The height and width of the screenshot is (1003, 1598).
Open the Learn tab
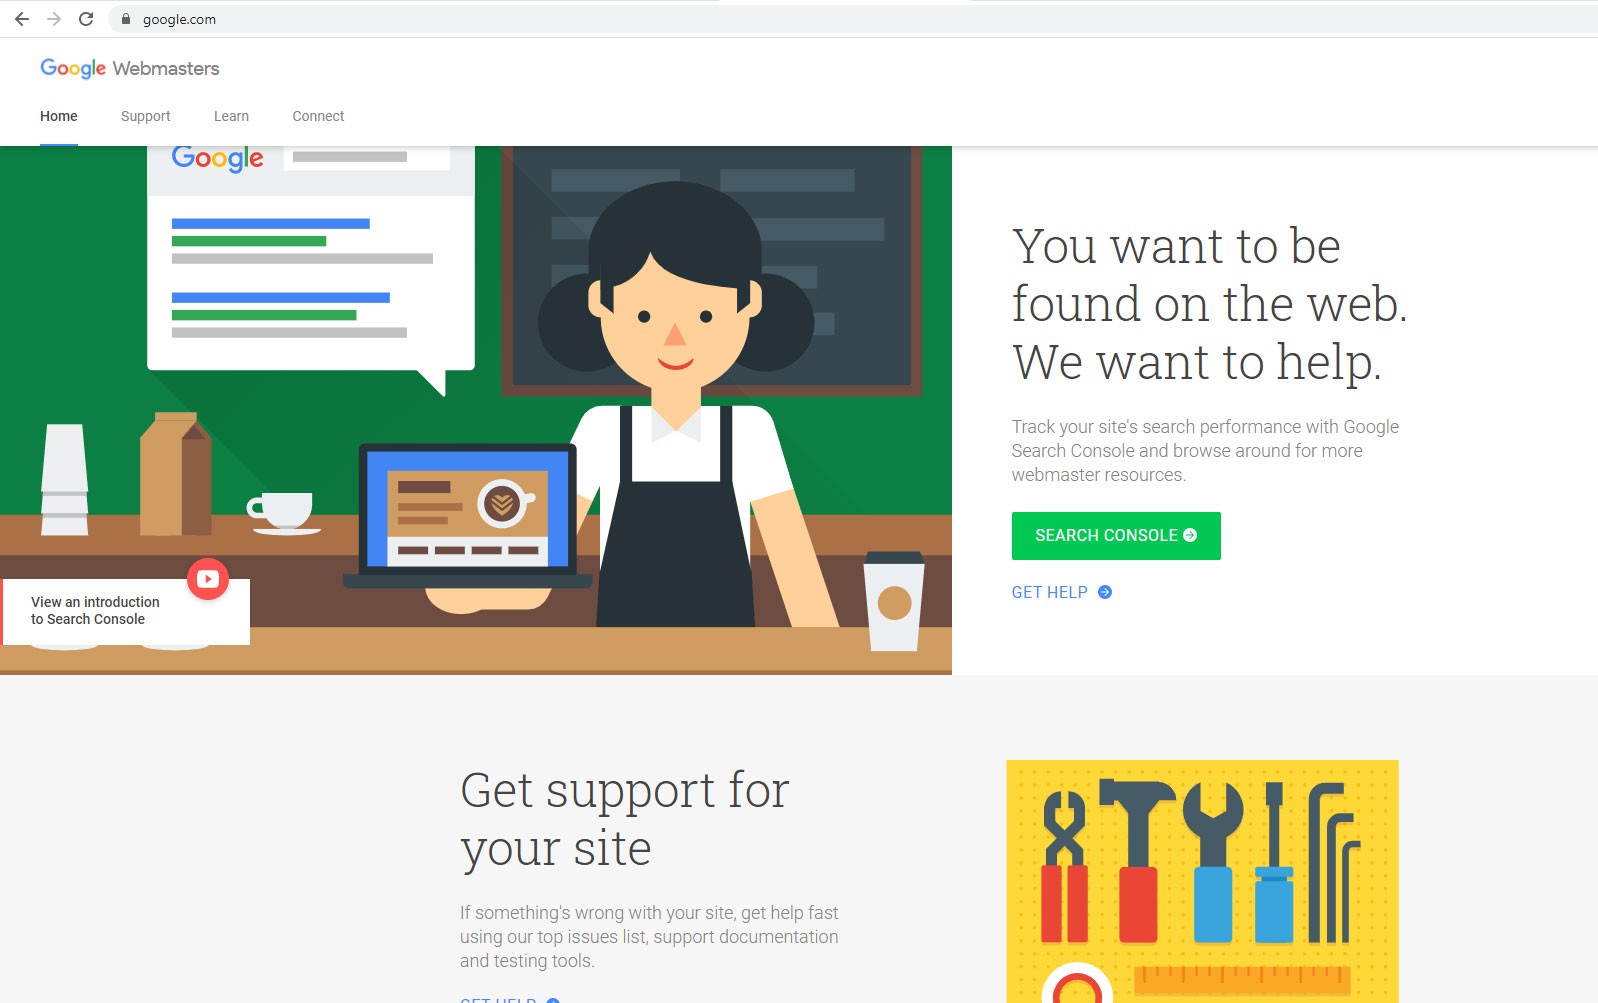(231, 116)
